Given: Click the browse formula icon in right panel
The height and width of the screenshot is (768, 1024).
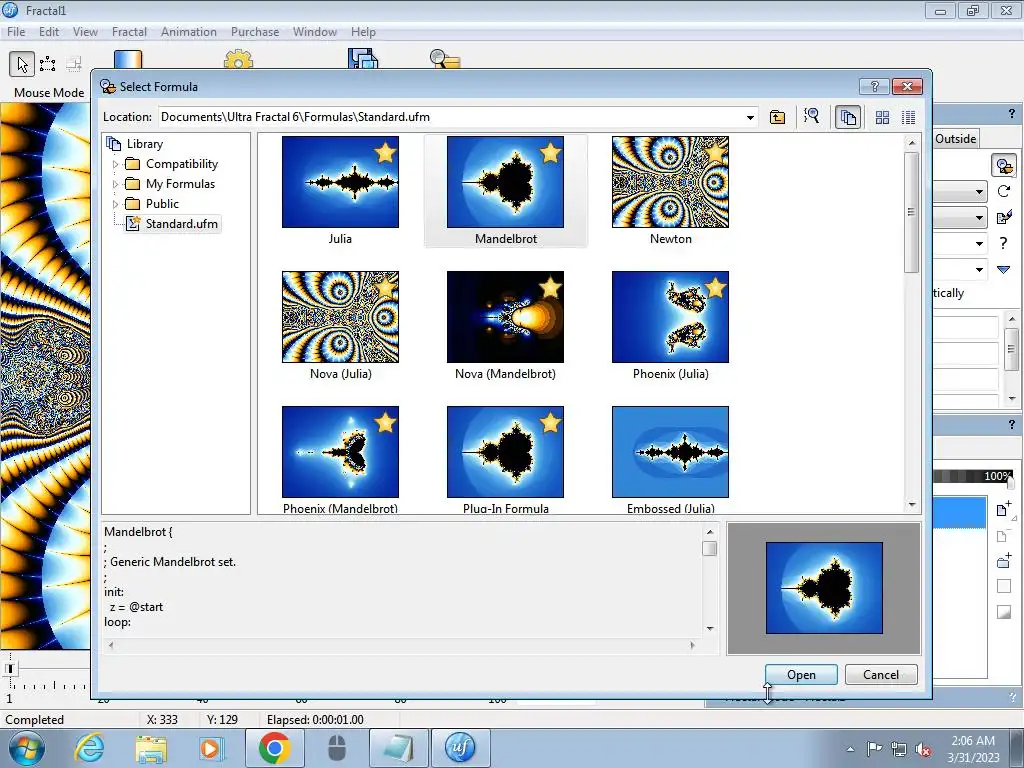Looking at the screenshot, I should point(1004,166).
